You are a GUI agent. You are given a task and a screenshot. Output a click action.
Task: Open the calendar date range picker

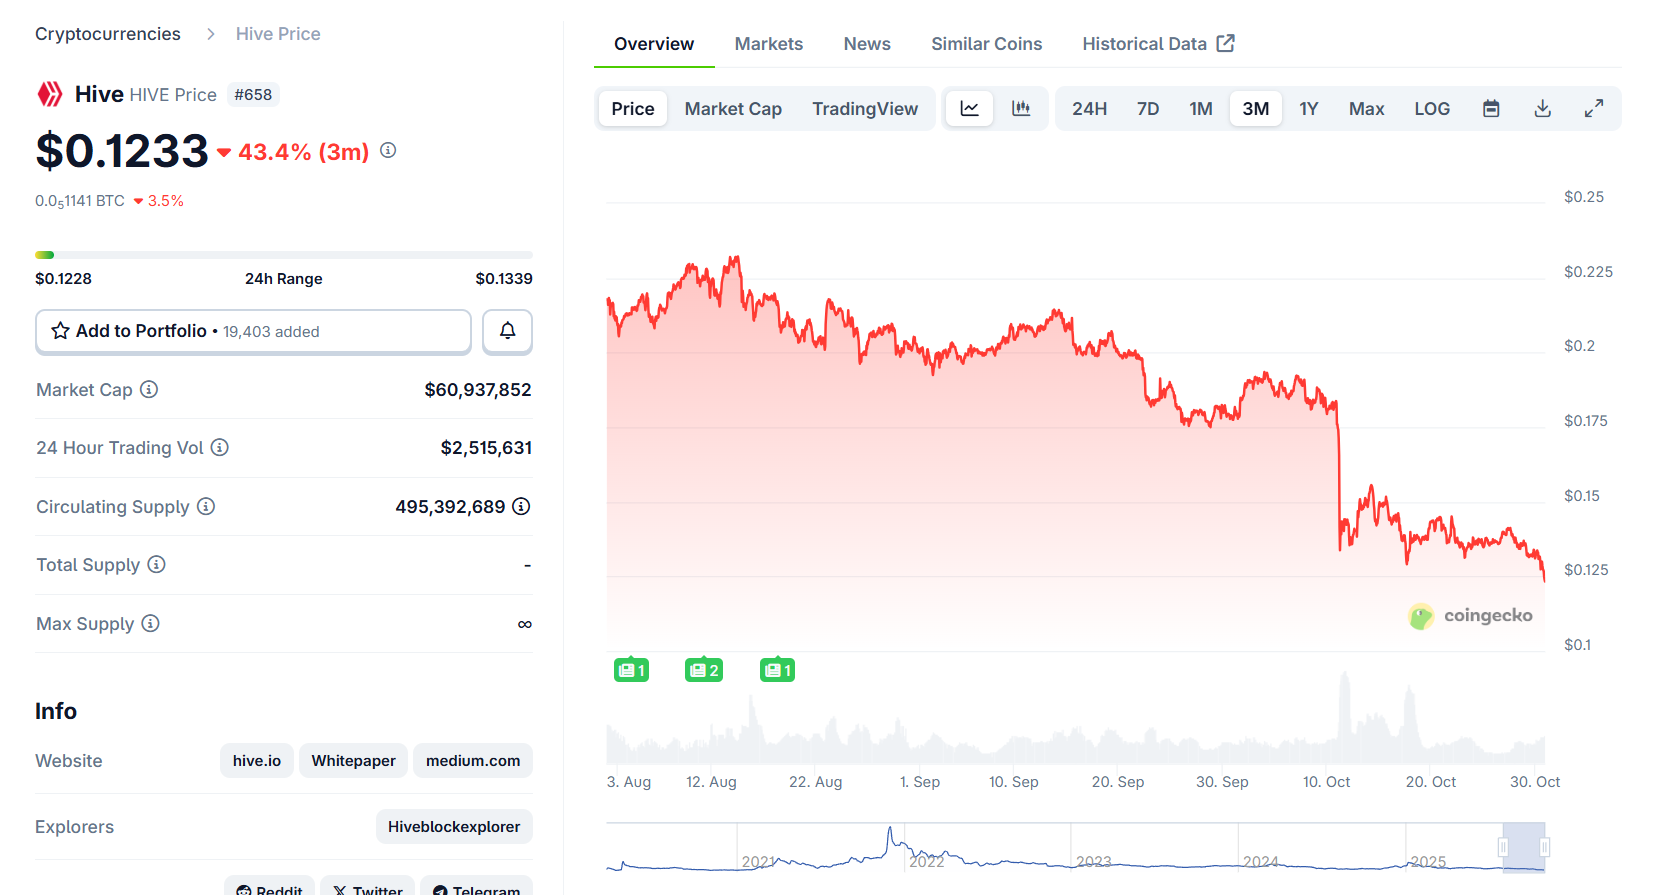click(1490, 108)
